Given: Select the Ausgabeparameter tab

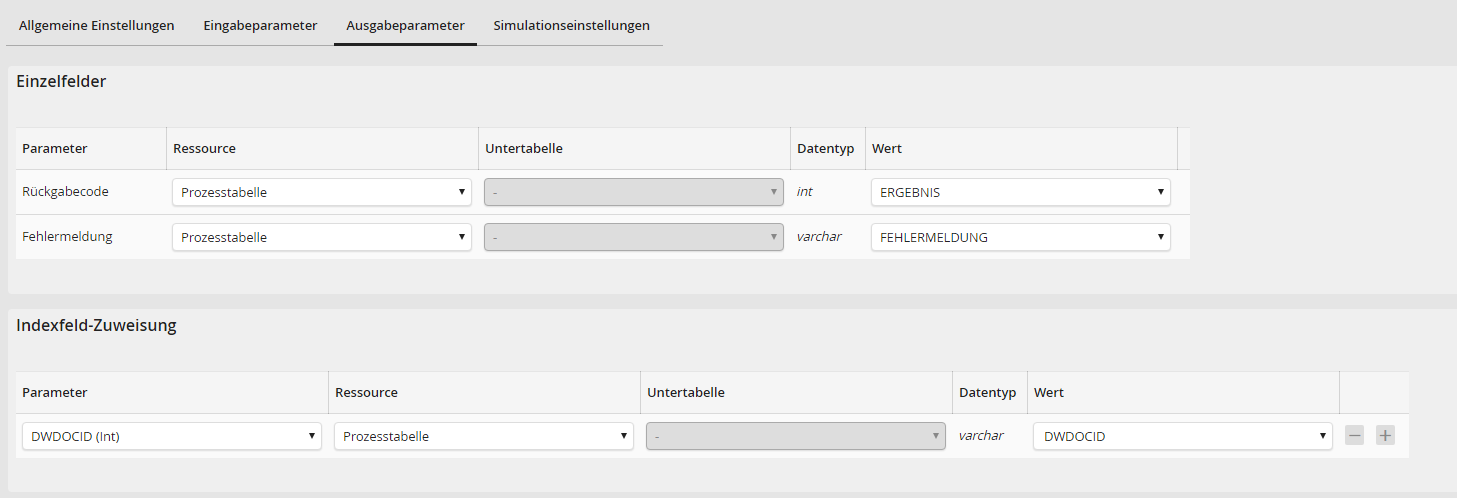Looking at the screenshot, I should point(405,25).
